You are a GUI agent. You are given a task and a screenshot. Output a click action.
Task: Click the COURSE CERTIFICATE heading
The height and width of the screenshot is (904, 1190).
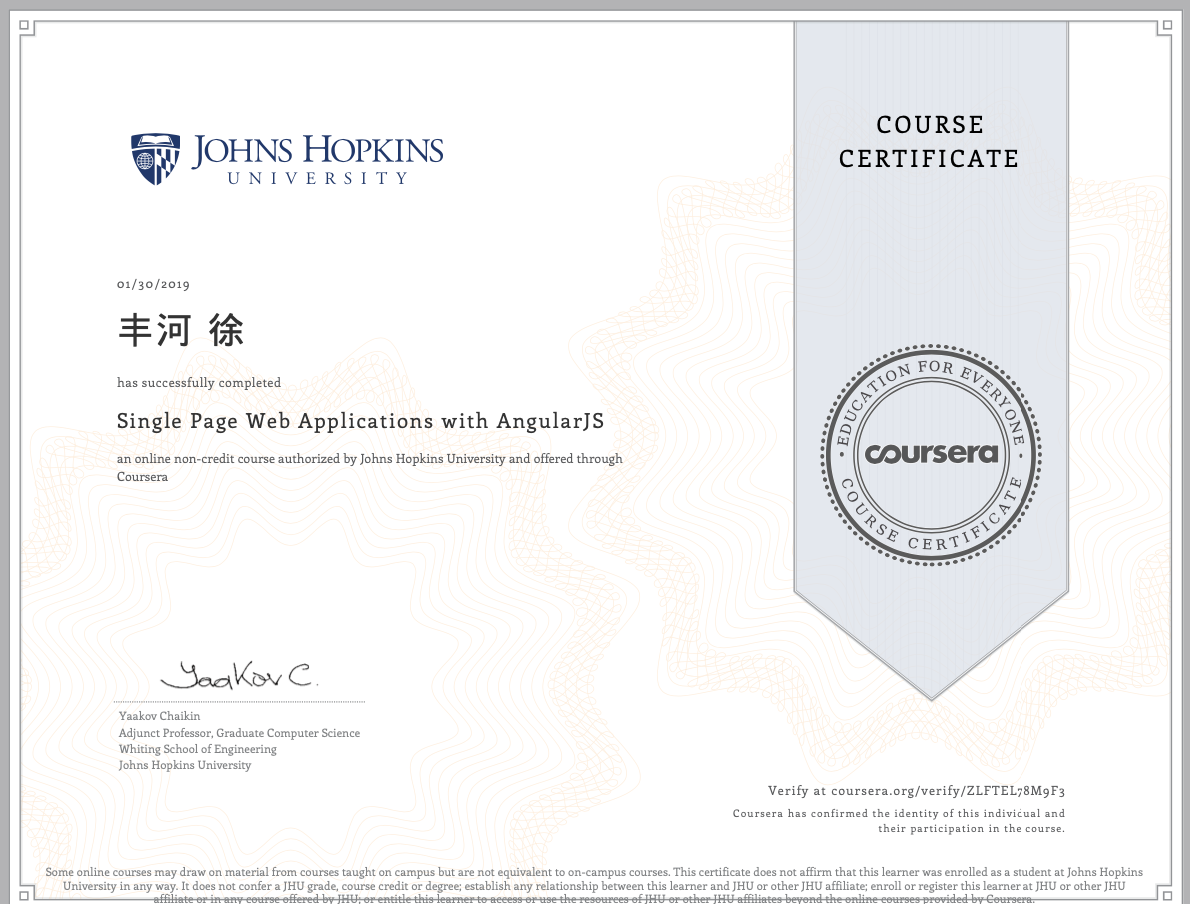pos(929,141)
